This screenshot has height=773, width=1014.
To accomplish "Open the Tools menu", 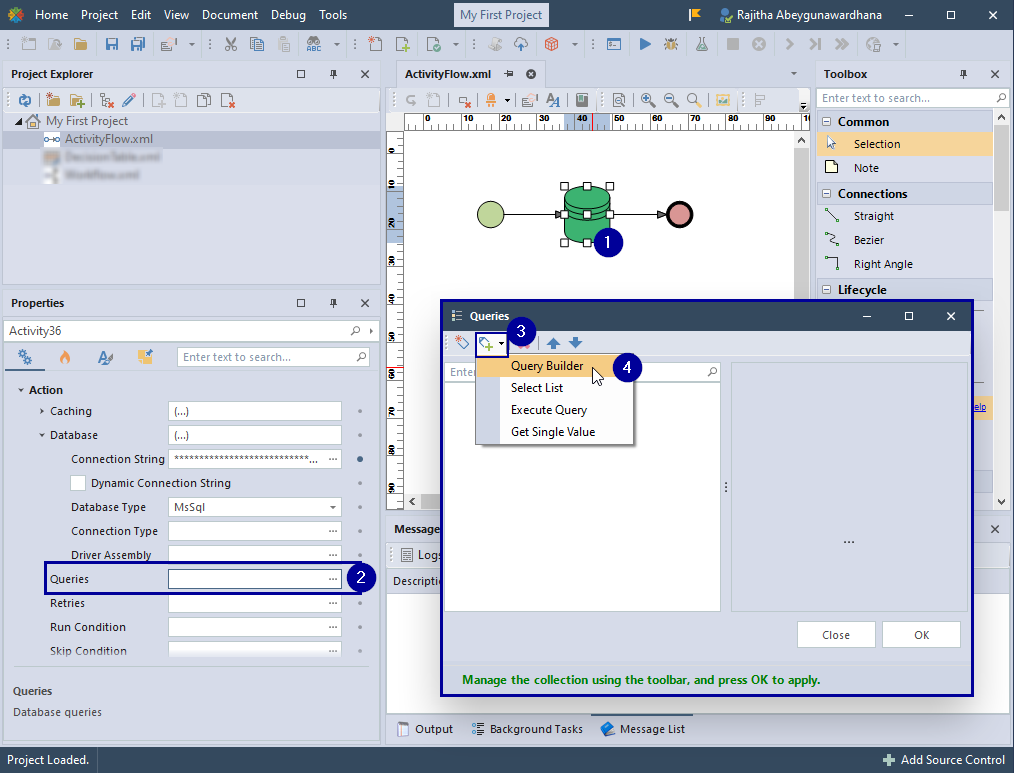I will tap(333, 14).
